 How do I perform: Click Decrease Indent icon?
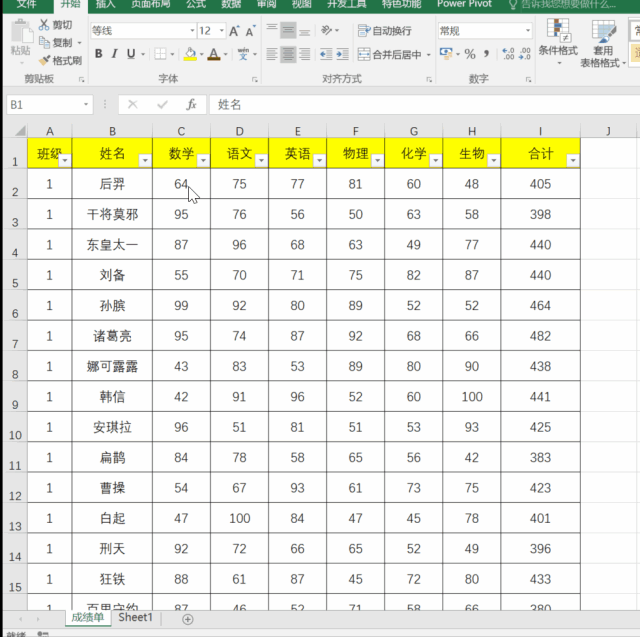pos(326,54)
